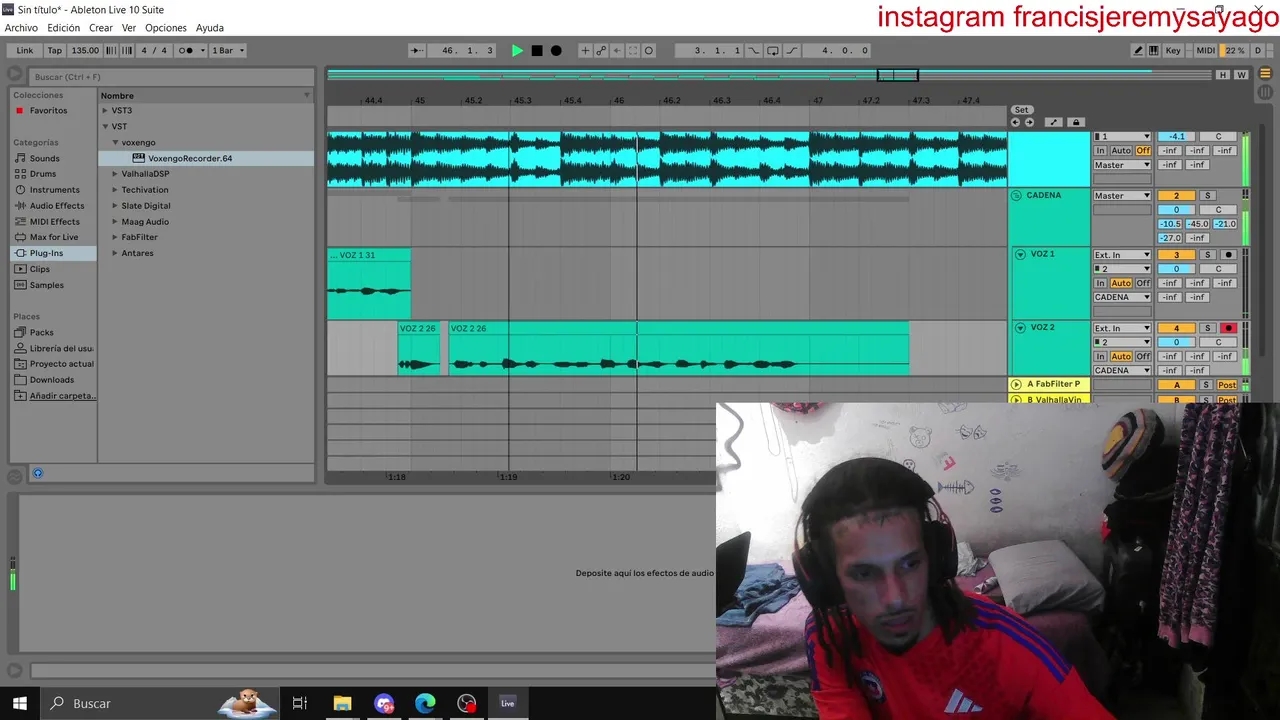Solo the VOZ 1 track
This screenshot has height=720, width=1280.
[x=1207, y=255]
